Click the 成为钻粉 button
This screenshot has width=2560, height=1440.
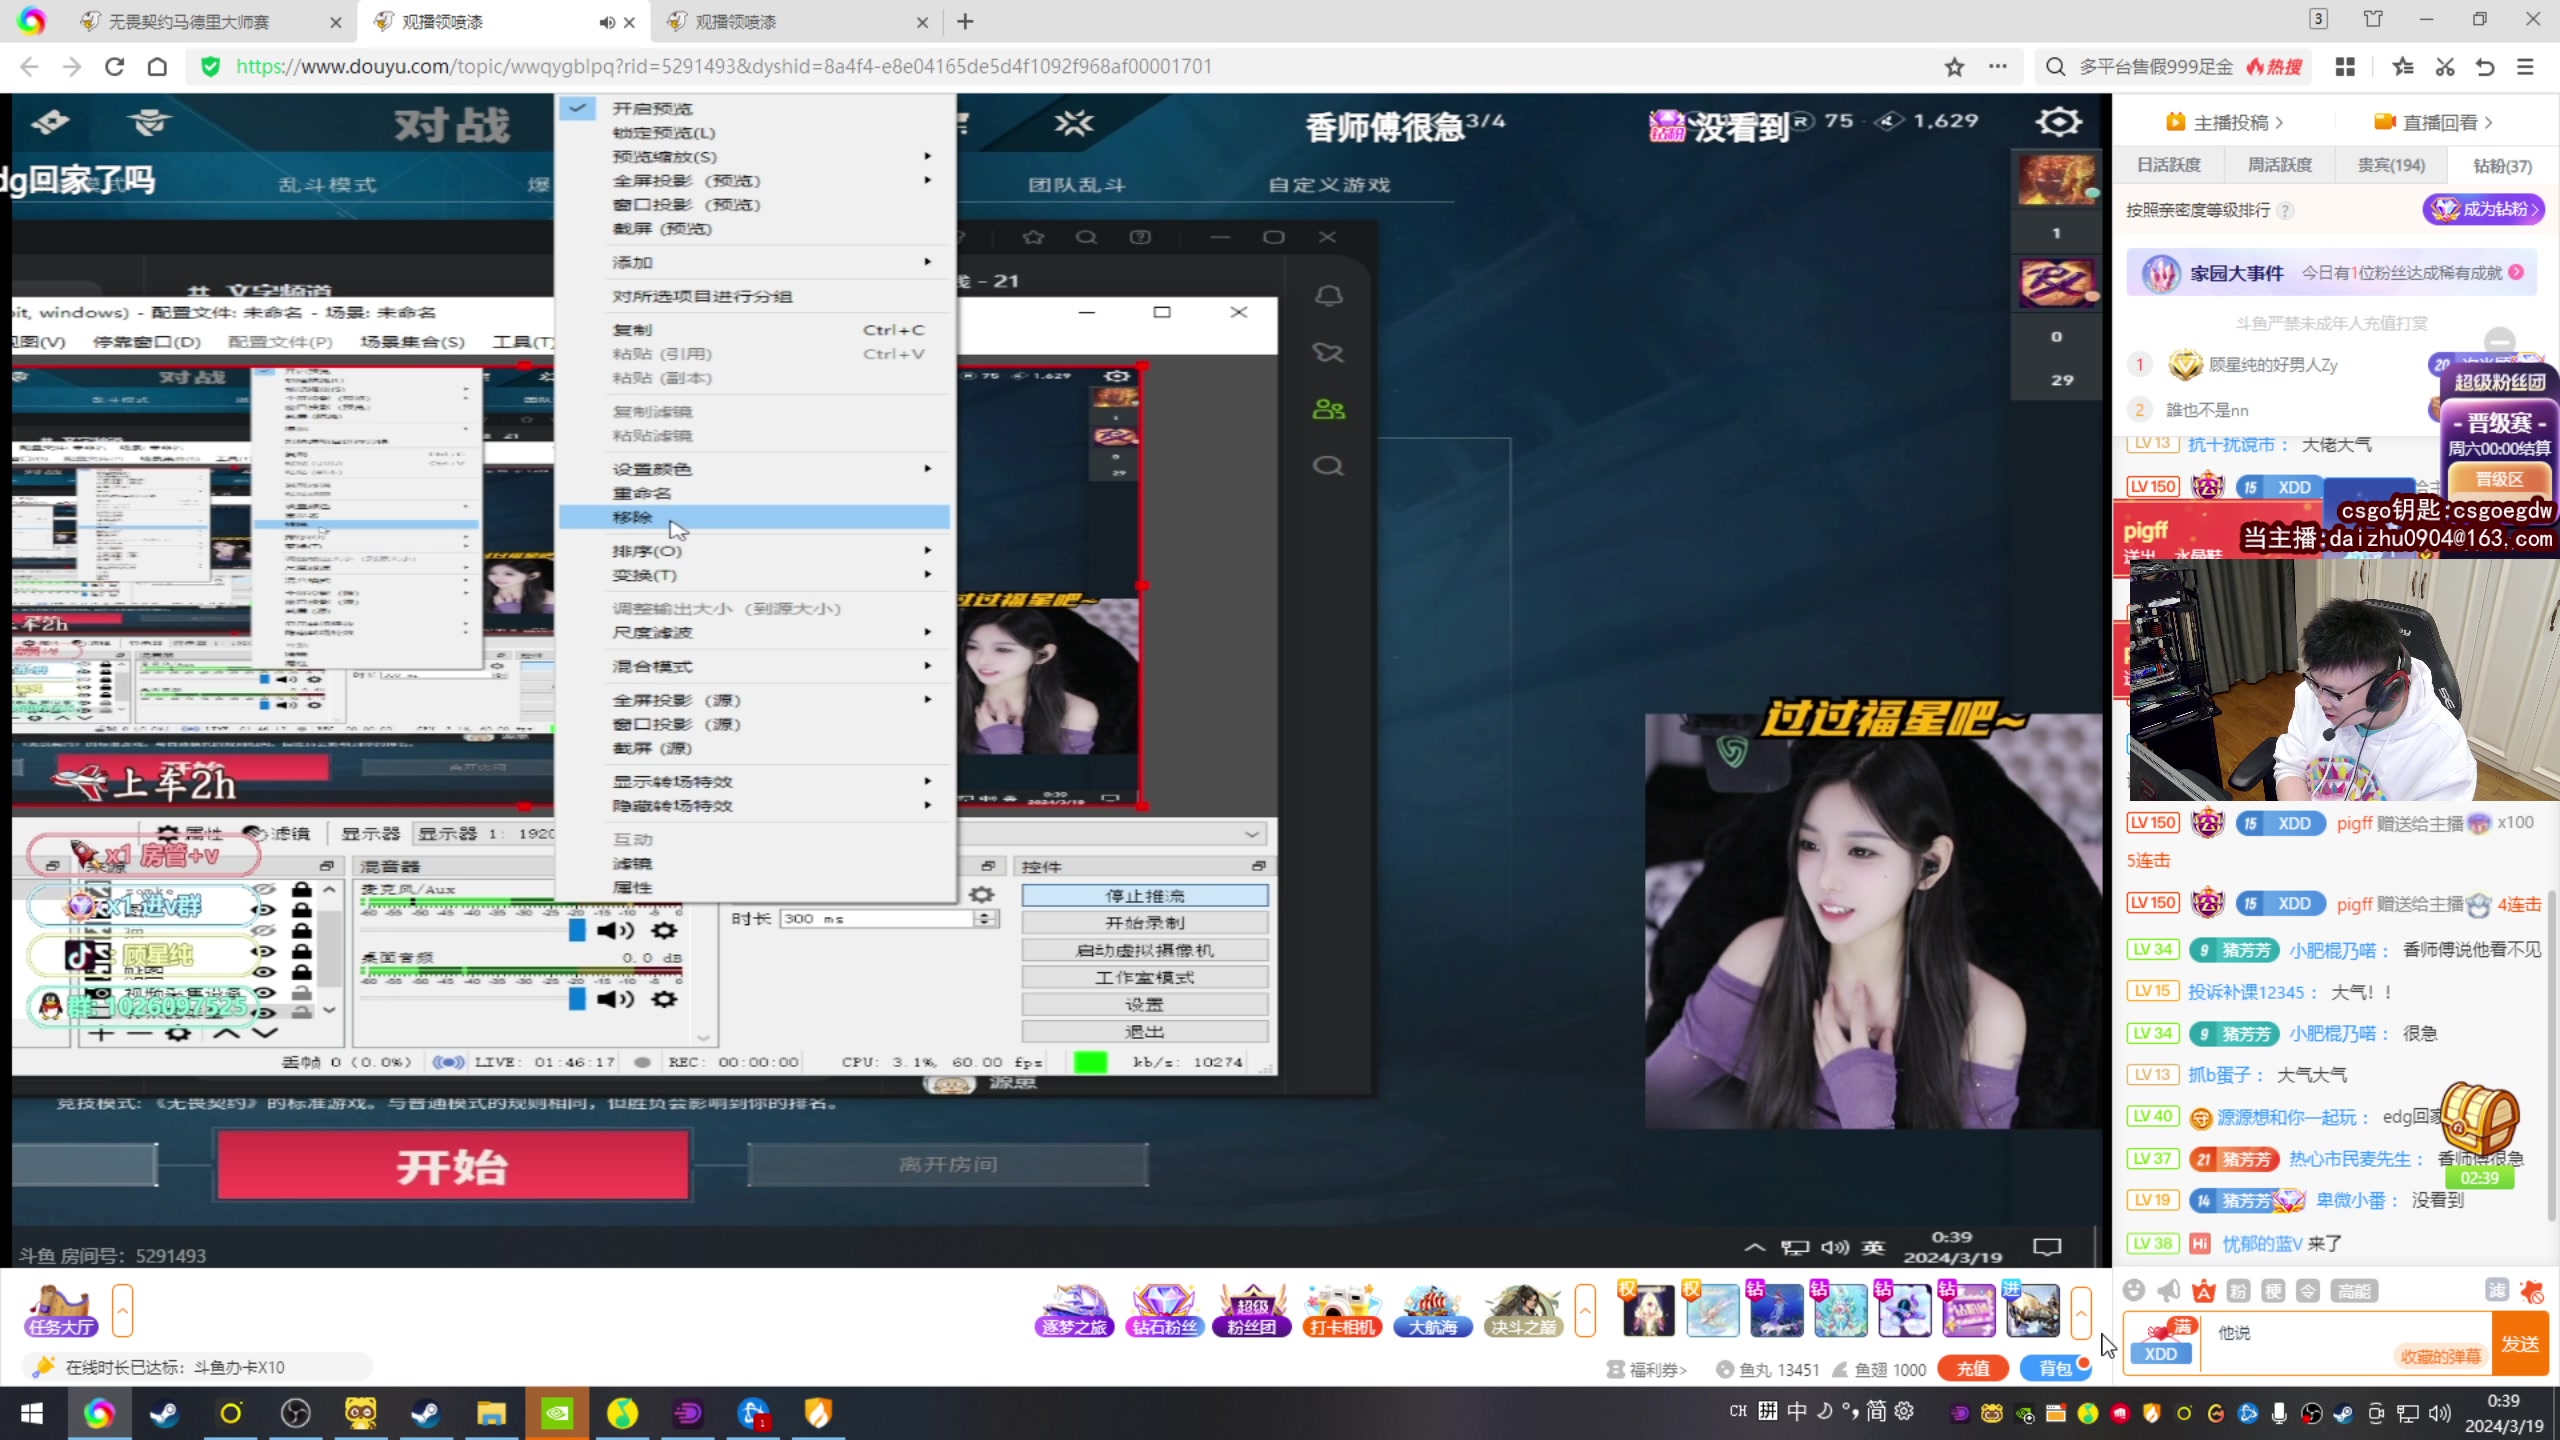2484,209
